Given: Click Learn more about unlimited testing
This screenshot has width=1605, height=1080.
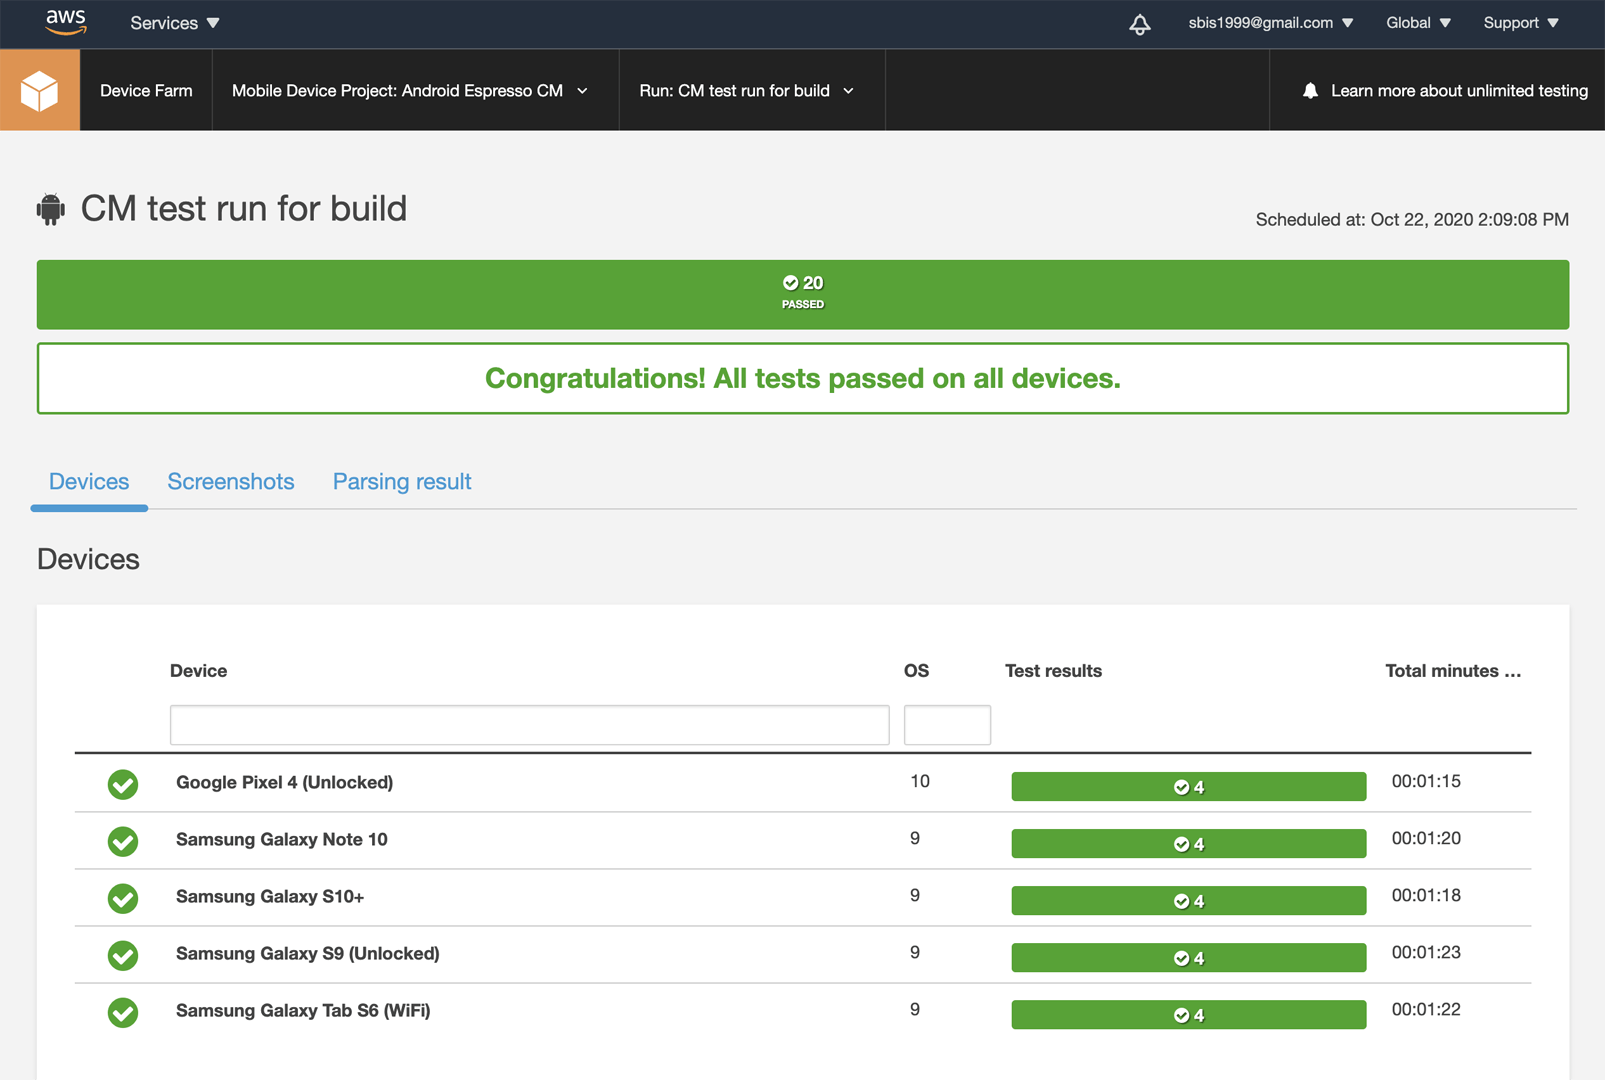Looking at the screenshot, I should [x=1459, y=91].
